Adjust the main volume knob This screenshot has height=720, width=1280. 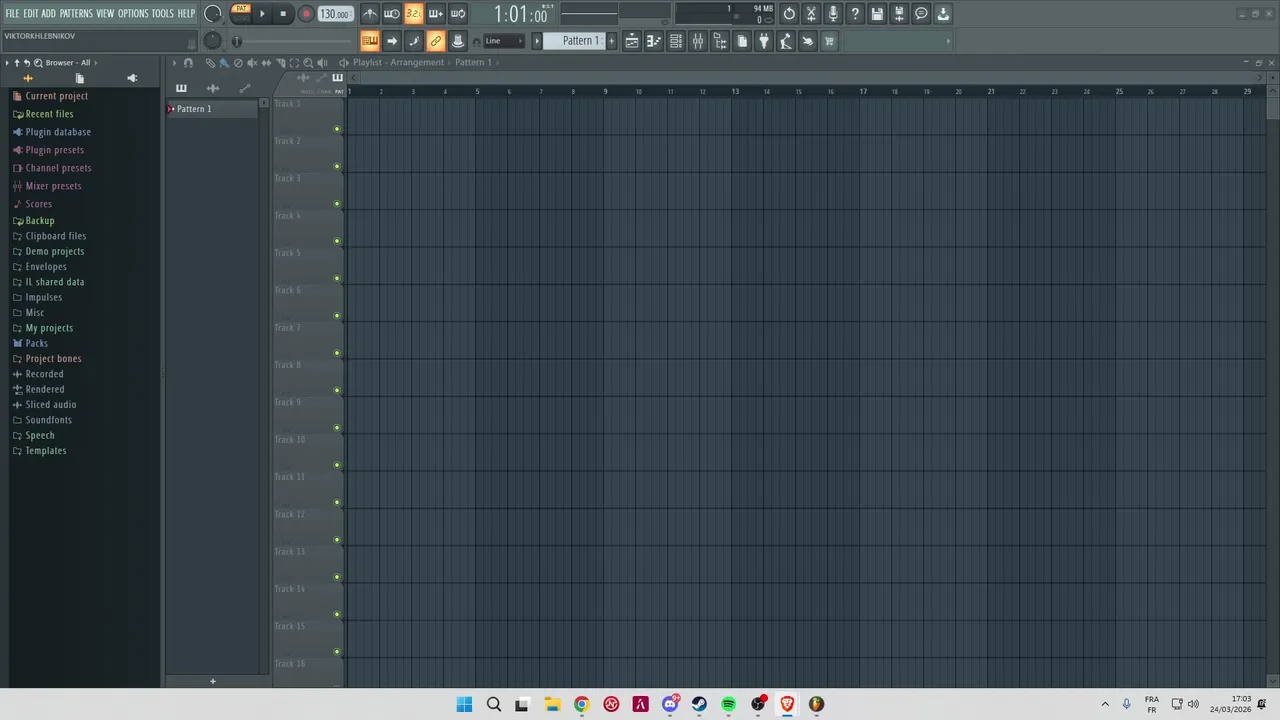pos(212,14)
